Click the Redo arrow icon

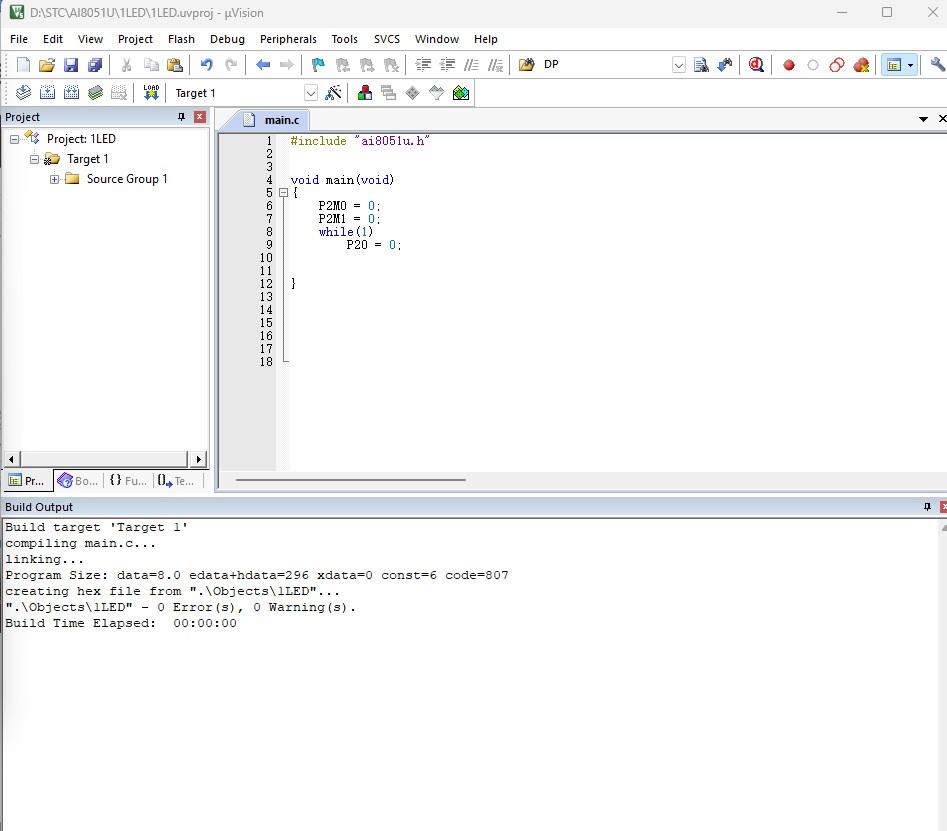[x=231, y=65]
